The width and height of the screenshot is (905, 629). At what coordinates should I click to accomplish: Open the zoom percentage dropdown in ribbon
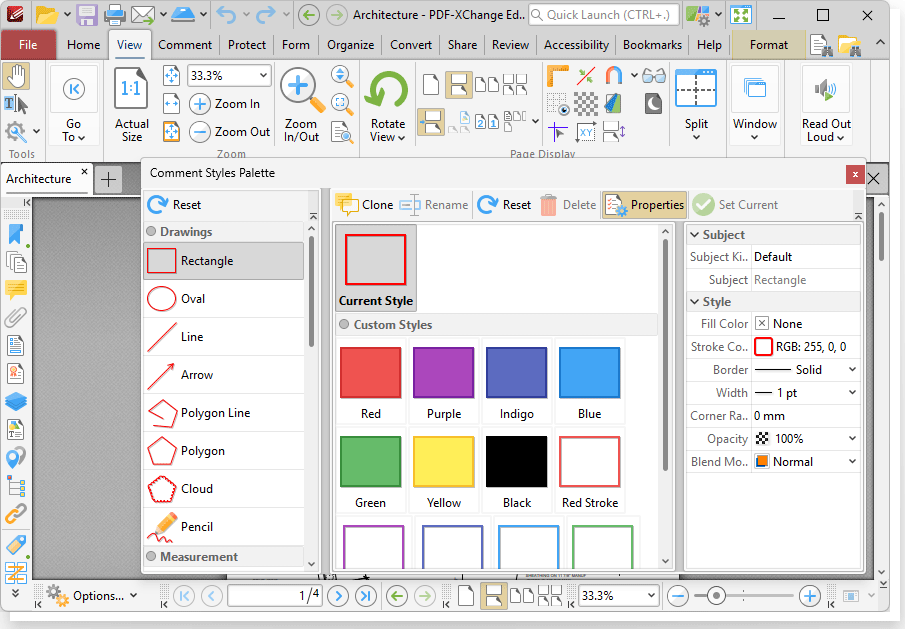click(x=263, y=76)
